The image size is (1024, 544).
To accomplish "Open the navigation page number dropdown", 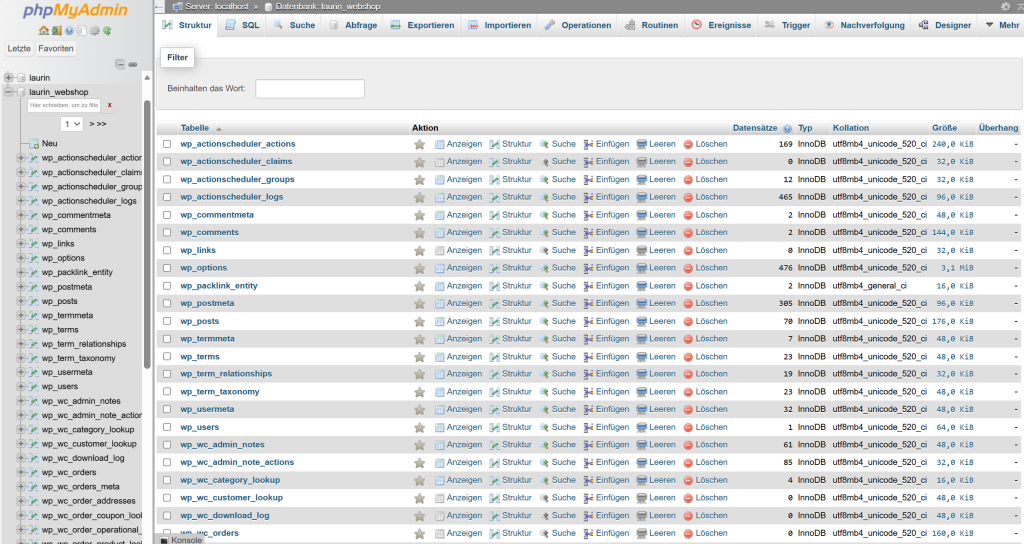I will point(72,123).
